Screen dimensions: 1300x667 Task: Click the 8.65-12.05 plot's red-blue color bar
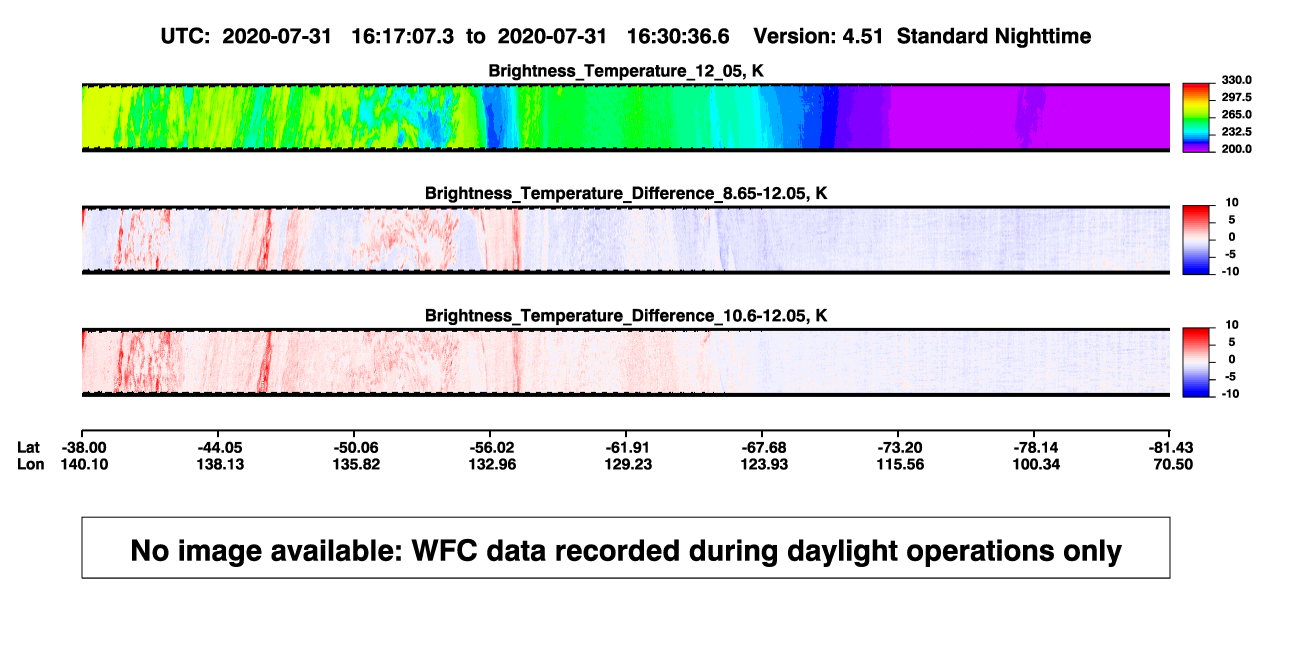pyautogui.click(x=1197, y=240)
